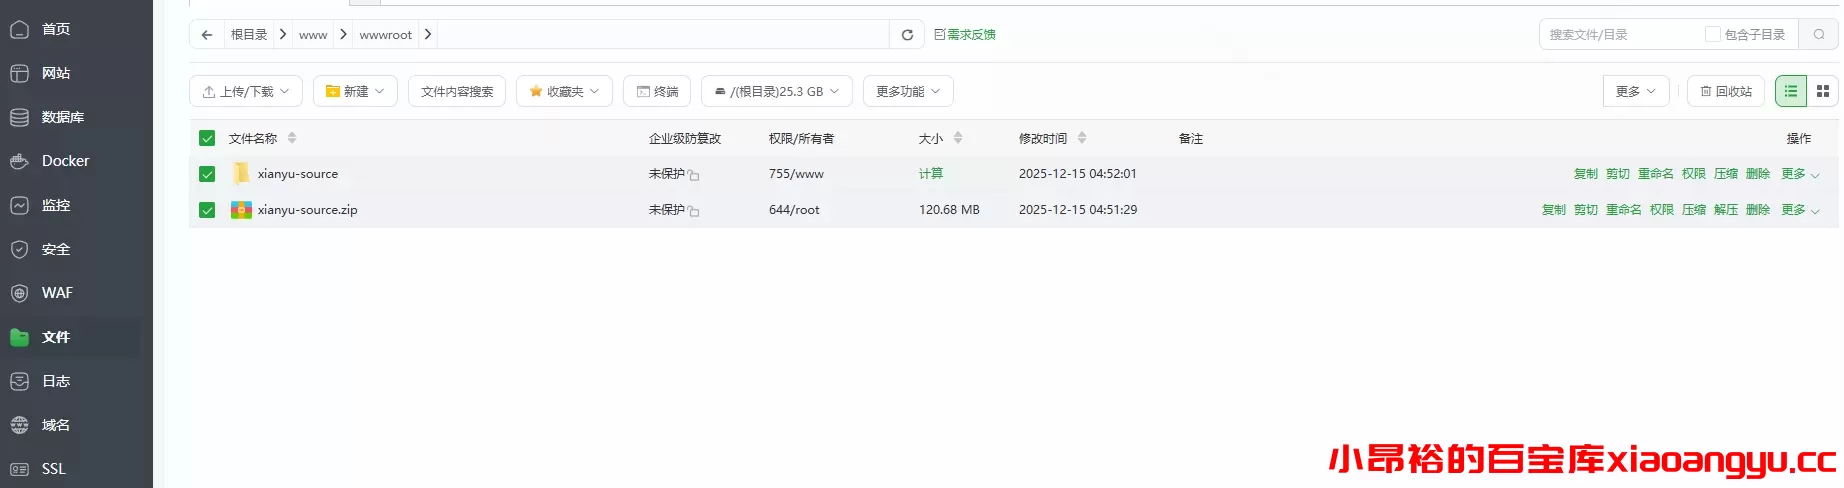The height and width of the screenshot is (488, 1844).
Task: Click the 文件内容搜索 button
Action: [457, 91]
